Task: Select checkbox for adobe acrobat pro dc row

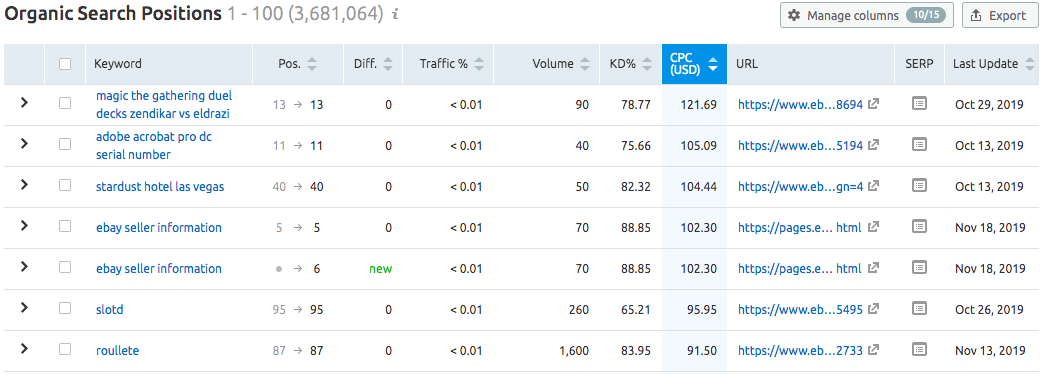Action: pyautogui.click(x=65, y=144)
